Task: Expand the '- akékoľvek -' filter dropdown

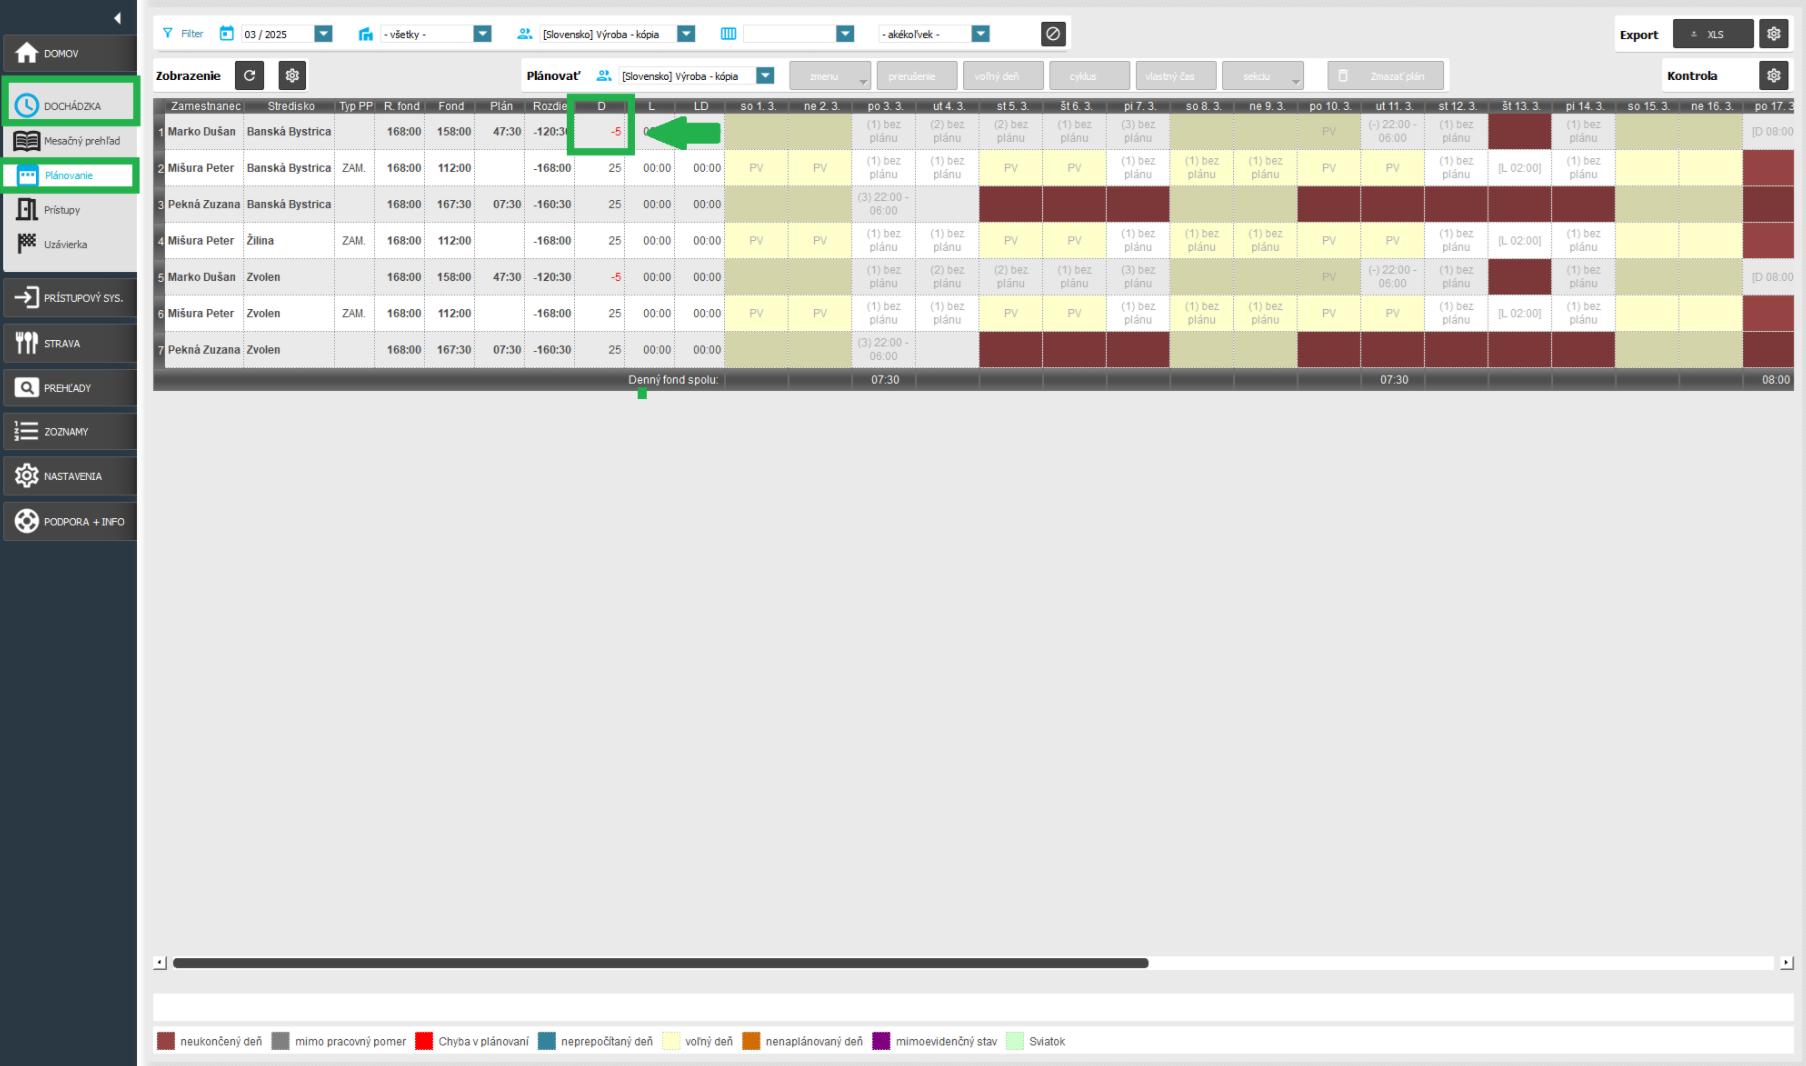Action: pyautogui.click(x=980, y=34)
